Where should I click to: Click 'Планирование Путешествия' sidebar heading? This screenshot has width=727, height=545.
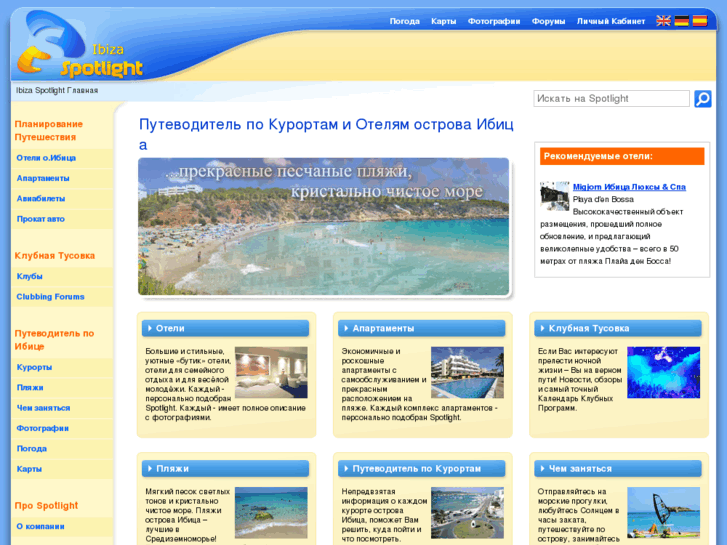(x=49, y=131)
